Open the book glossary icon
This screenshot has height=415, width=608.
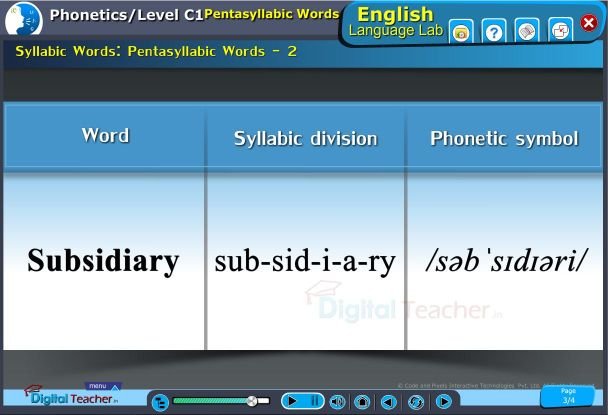click(x=527, y=31)
